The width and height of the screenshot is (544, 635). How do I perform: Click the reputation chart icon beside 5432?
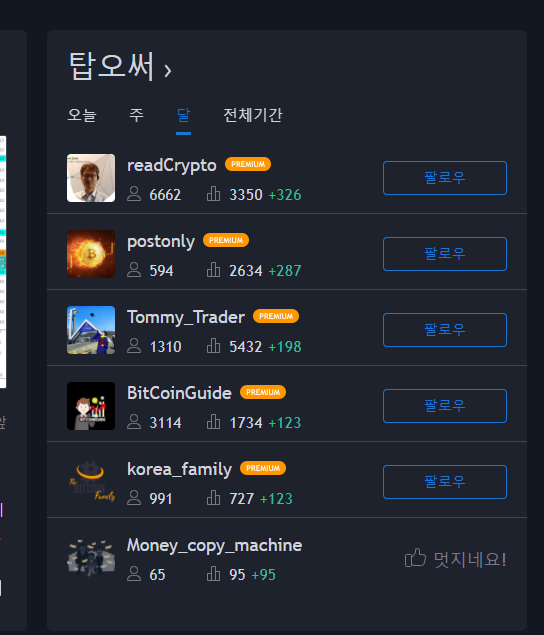pyautogui.click(x=213, y=346)
